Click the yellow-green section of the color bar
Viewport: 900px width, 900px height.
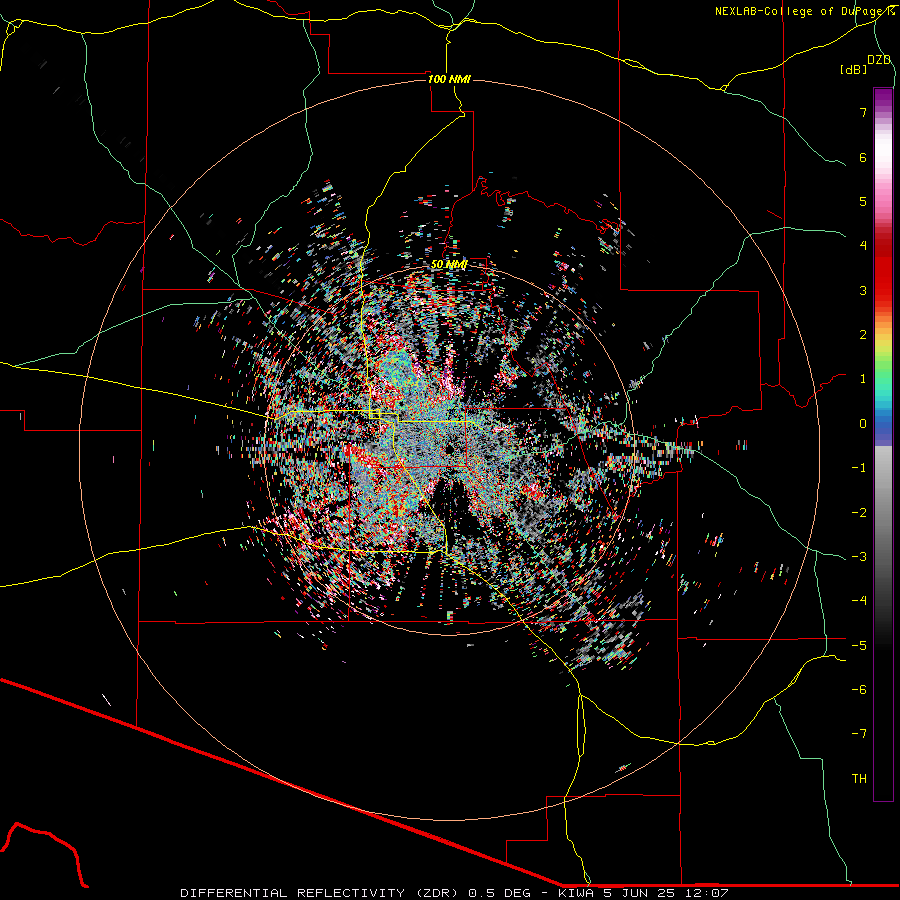(883, 350)
